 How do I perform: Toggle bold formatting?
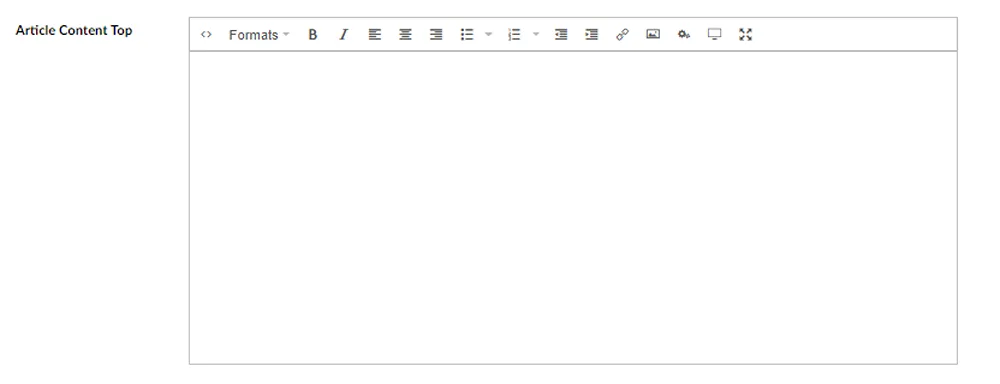312,34
